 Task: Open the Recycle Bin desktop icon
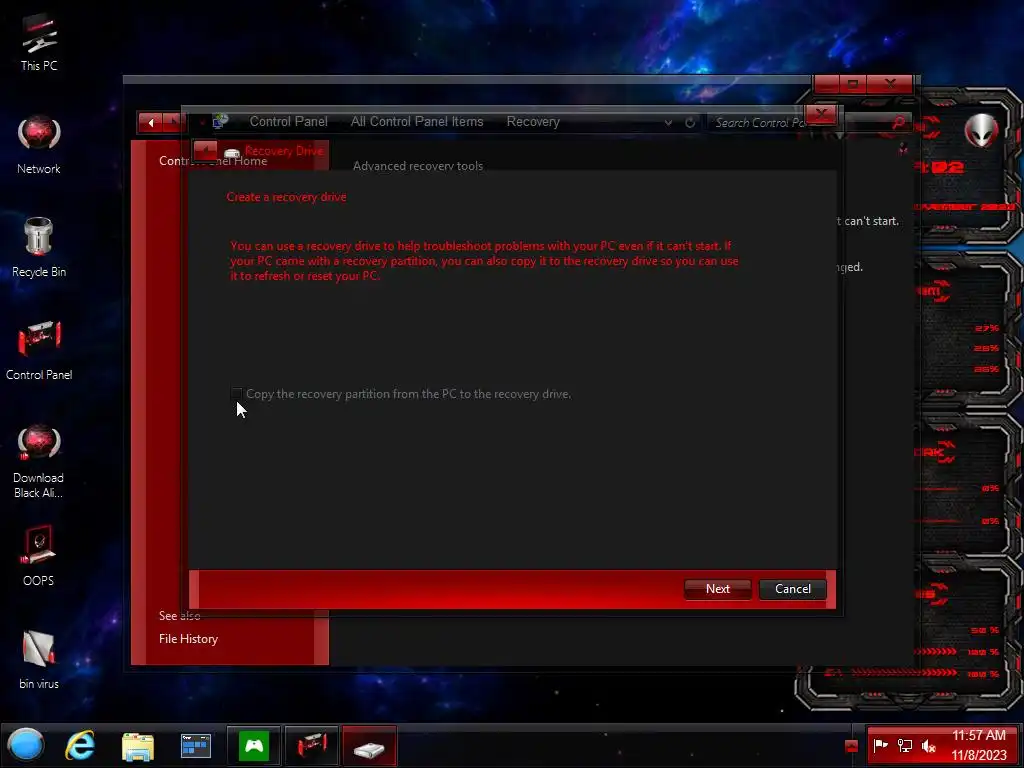pos(39,248)
